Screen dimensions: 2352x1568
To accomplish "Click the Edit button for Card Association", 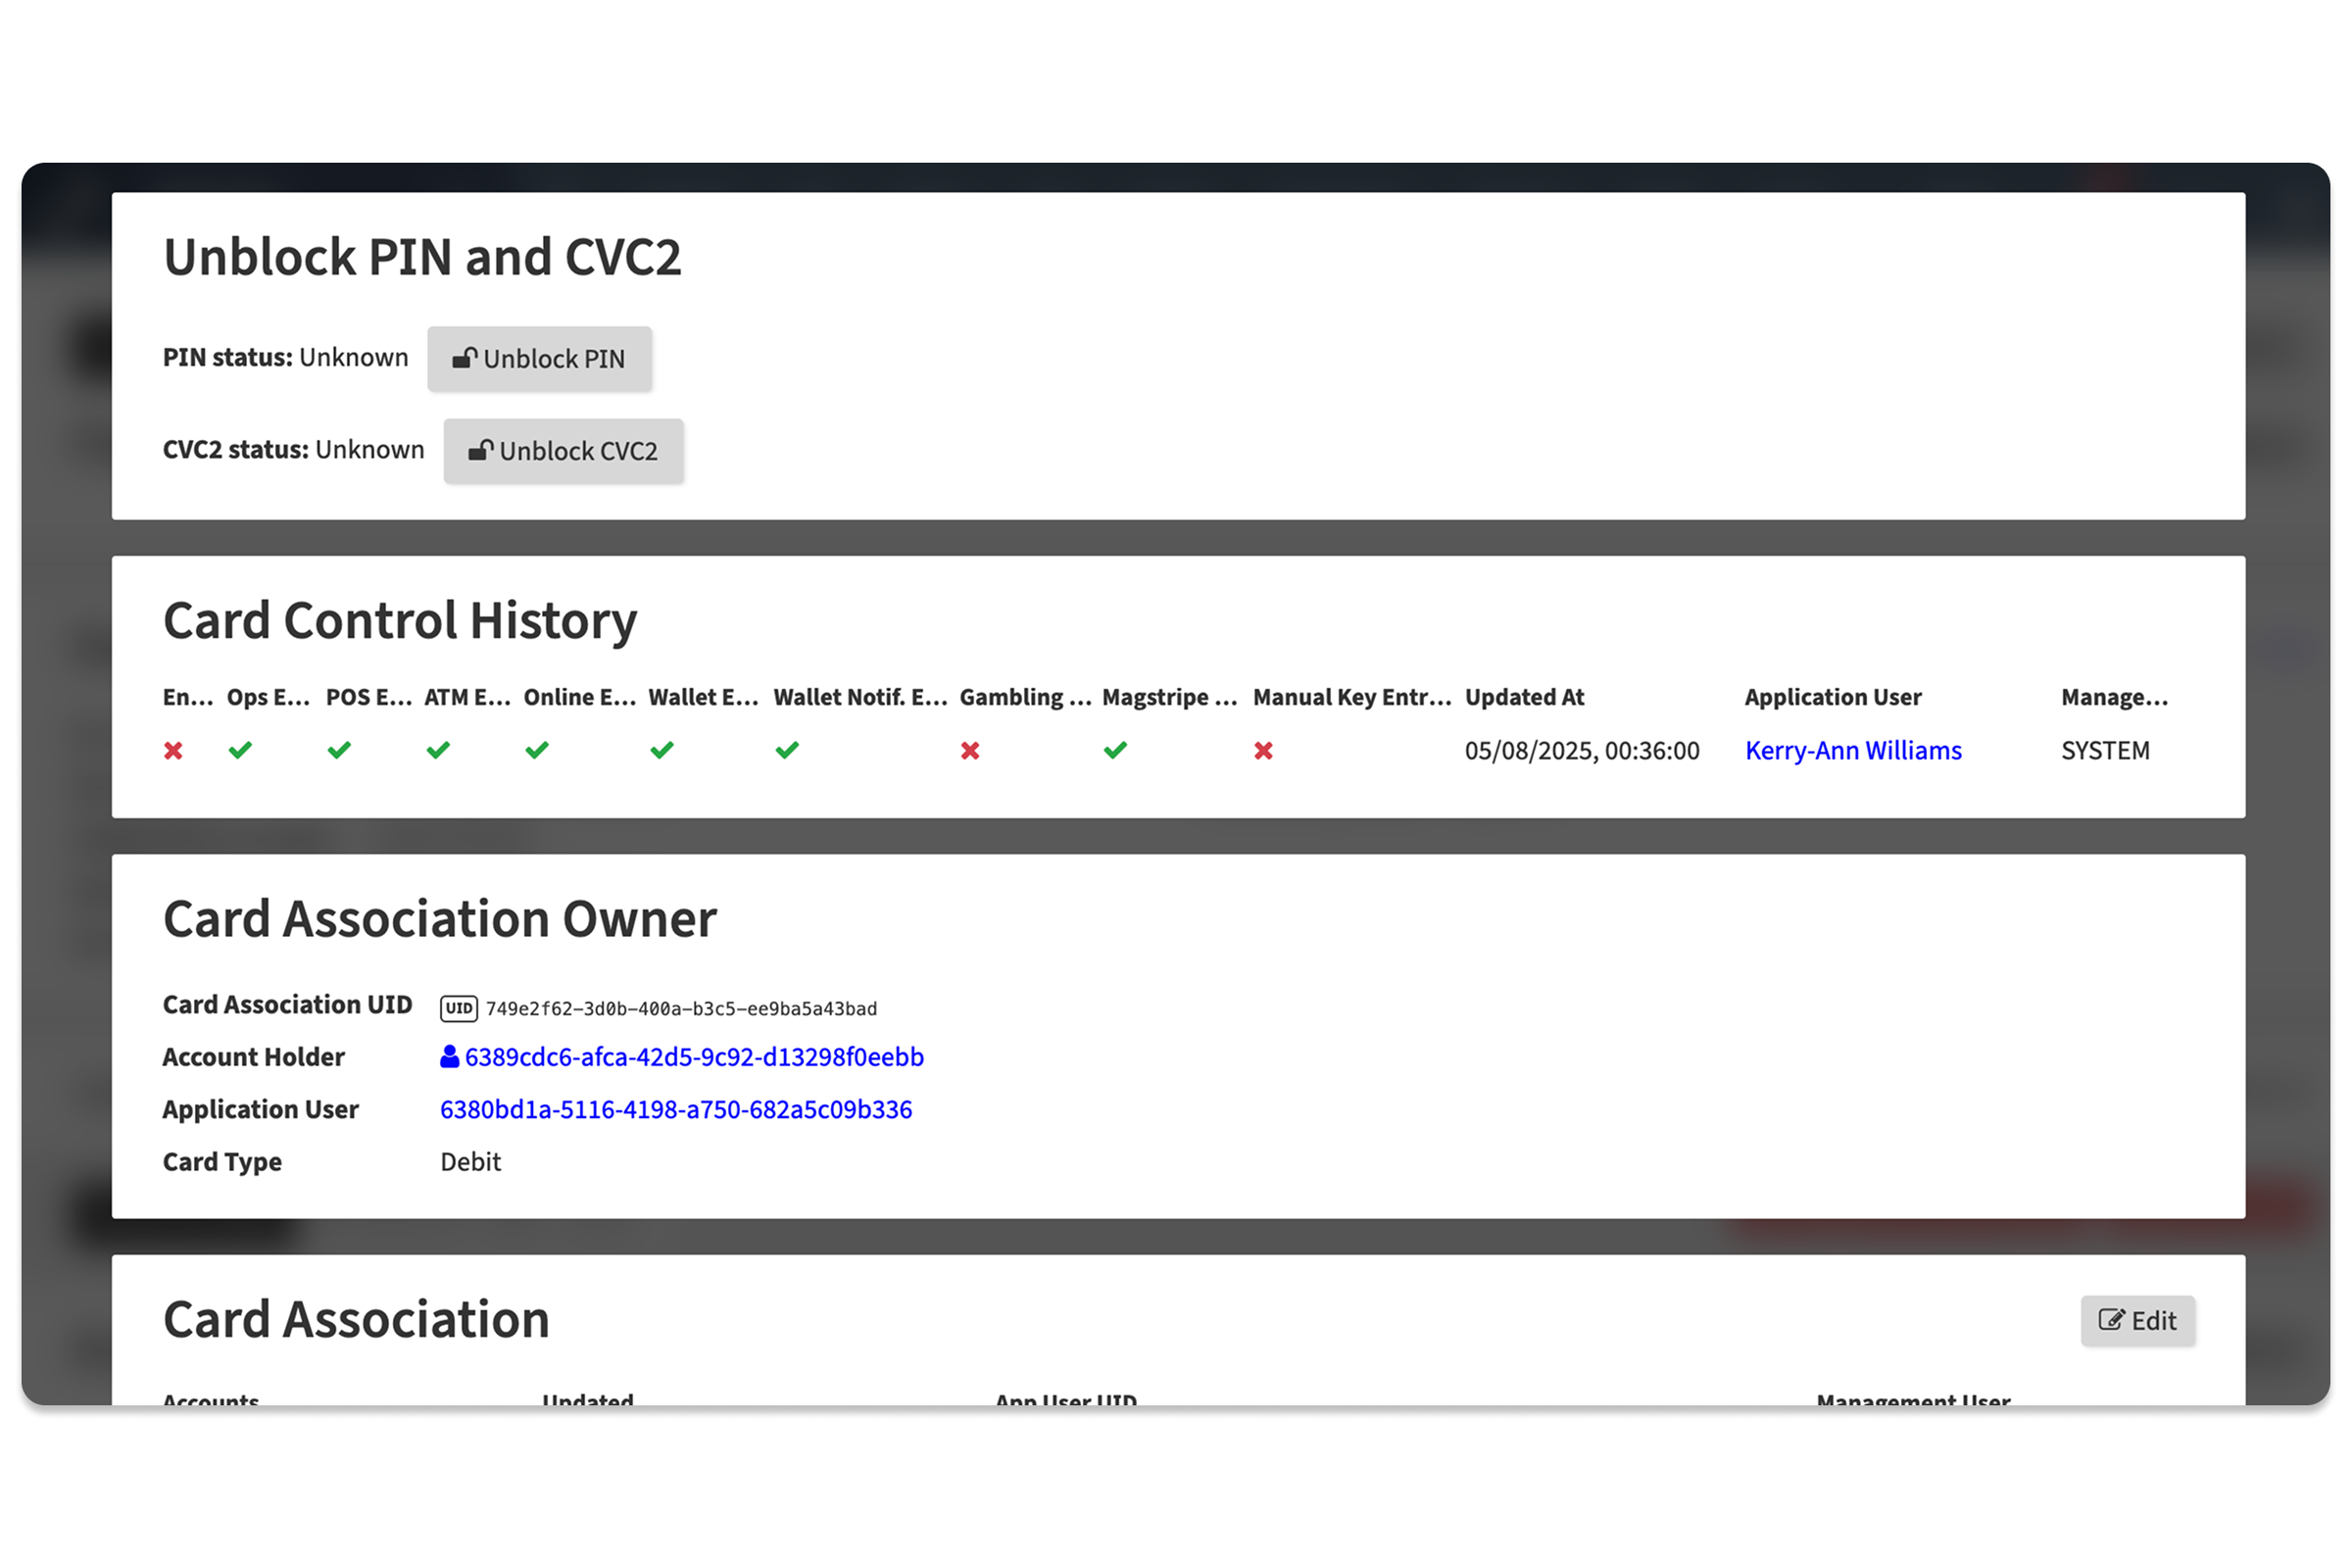I will pos(2137,1321).
